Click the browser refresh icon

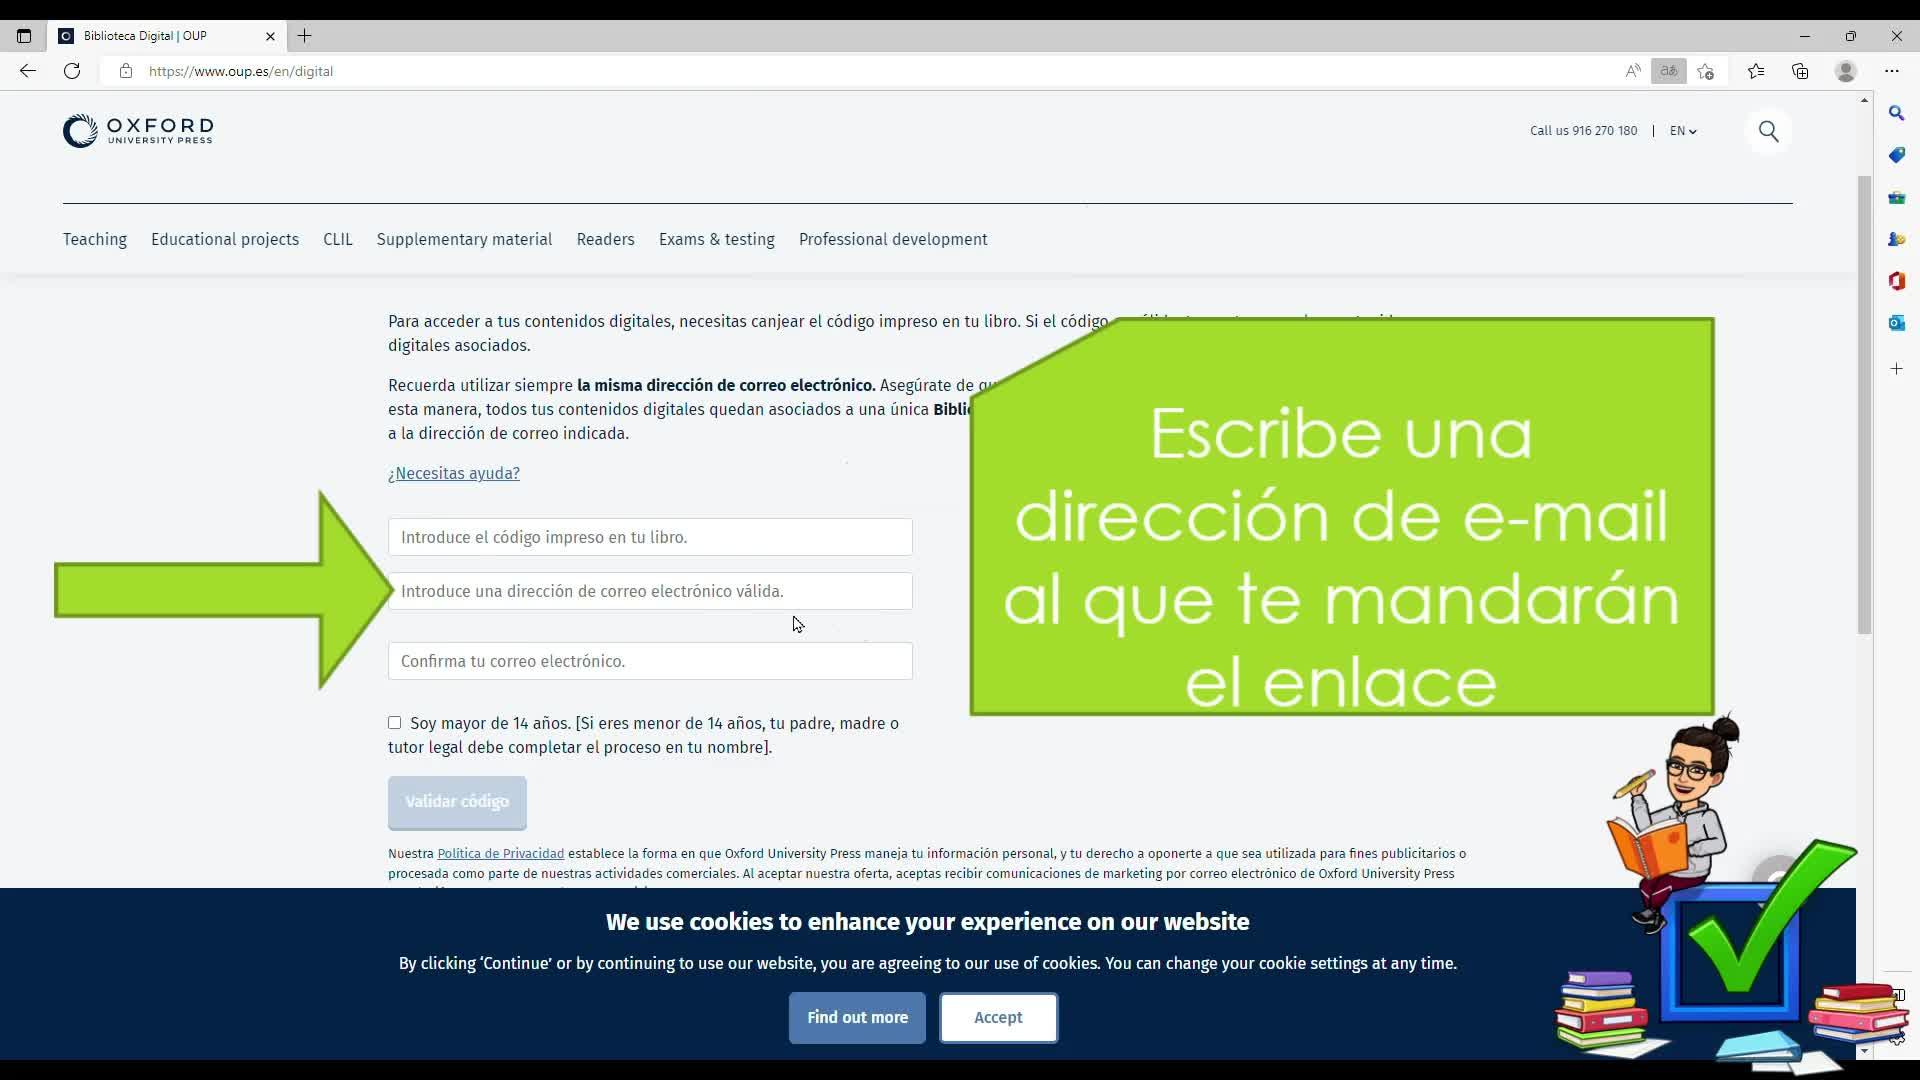[72, 71]
